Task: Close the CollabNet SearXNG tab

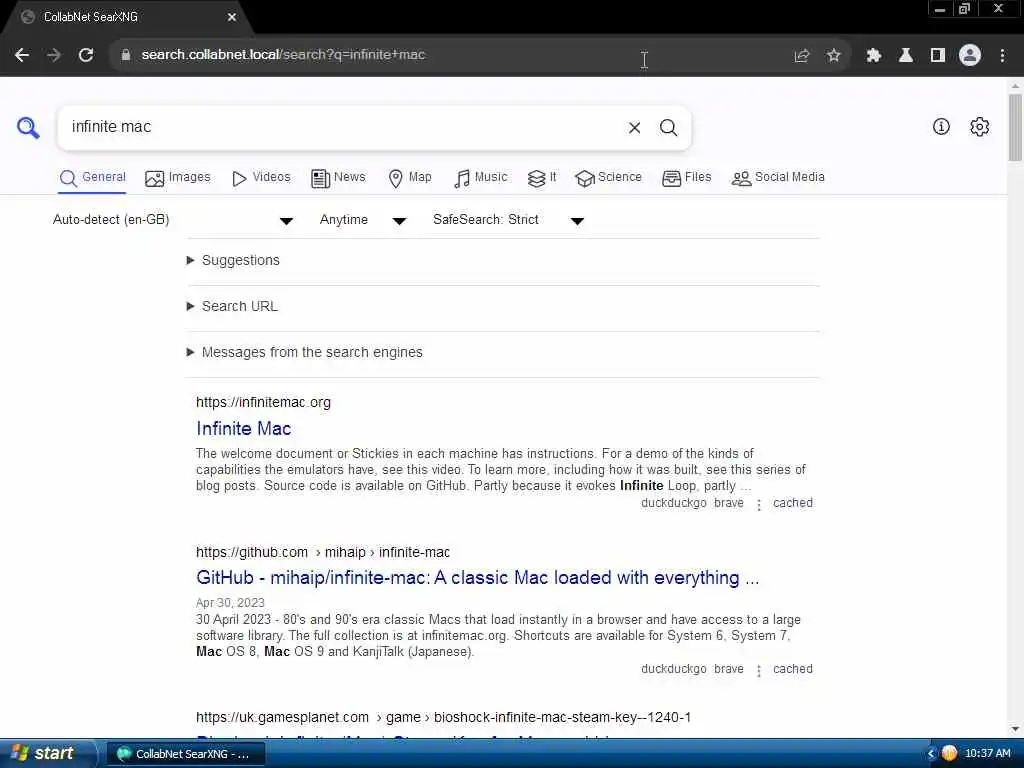Action: pyautogui.click(x=232, y=18)
